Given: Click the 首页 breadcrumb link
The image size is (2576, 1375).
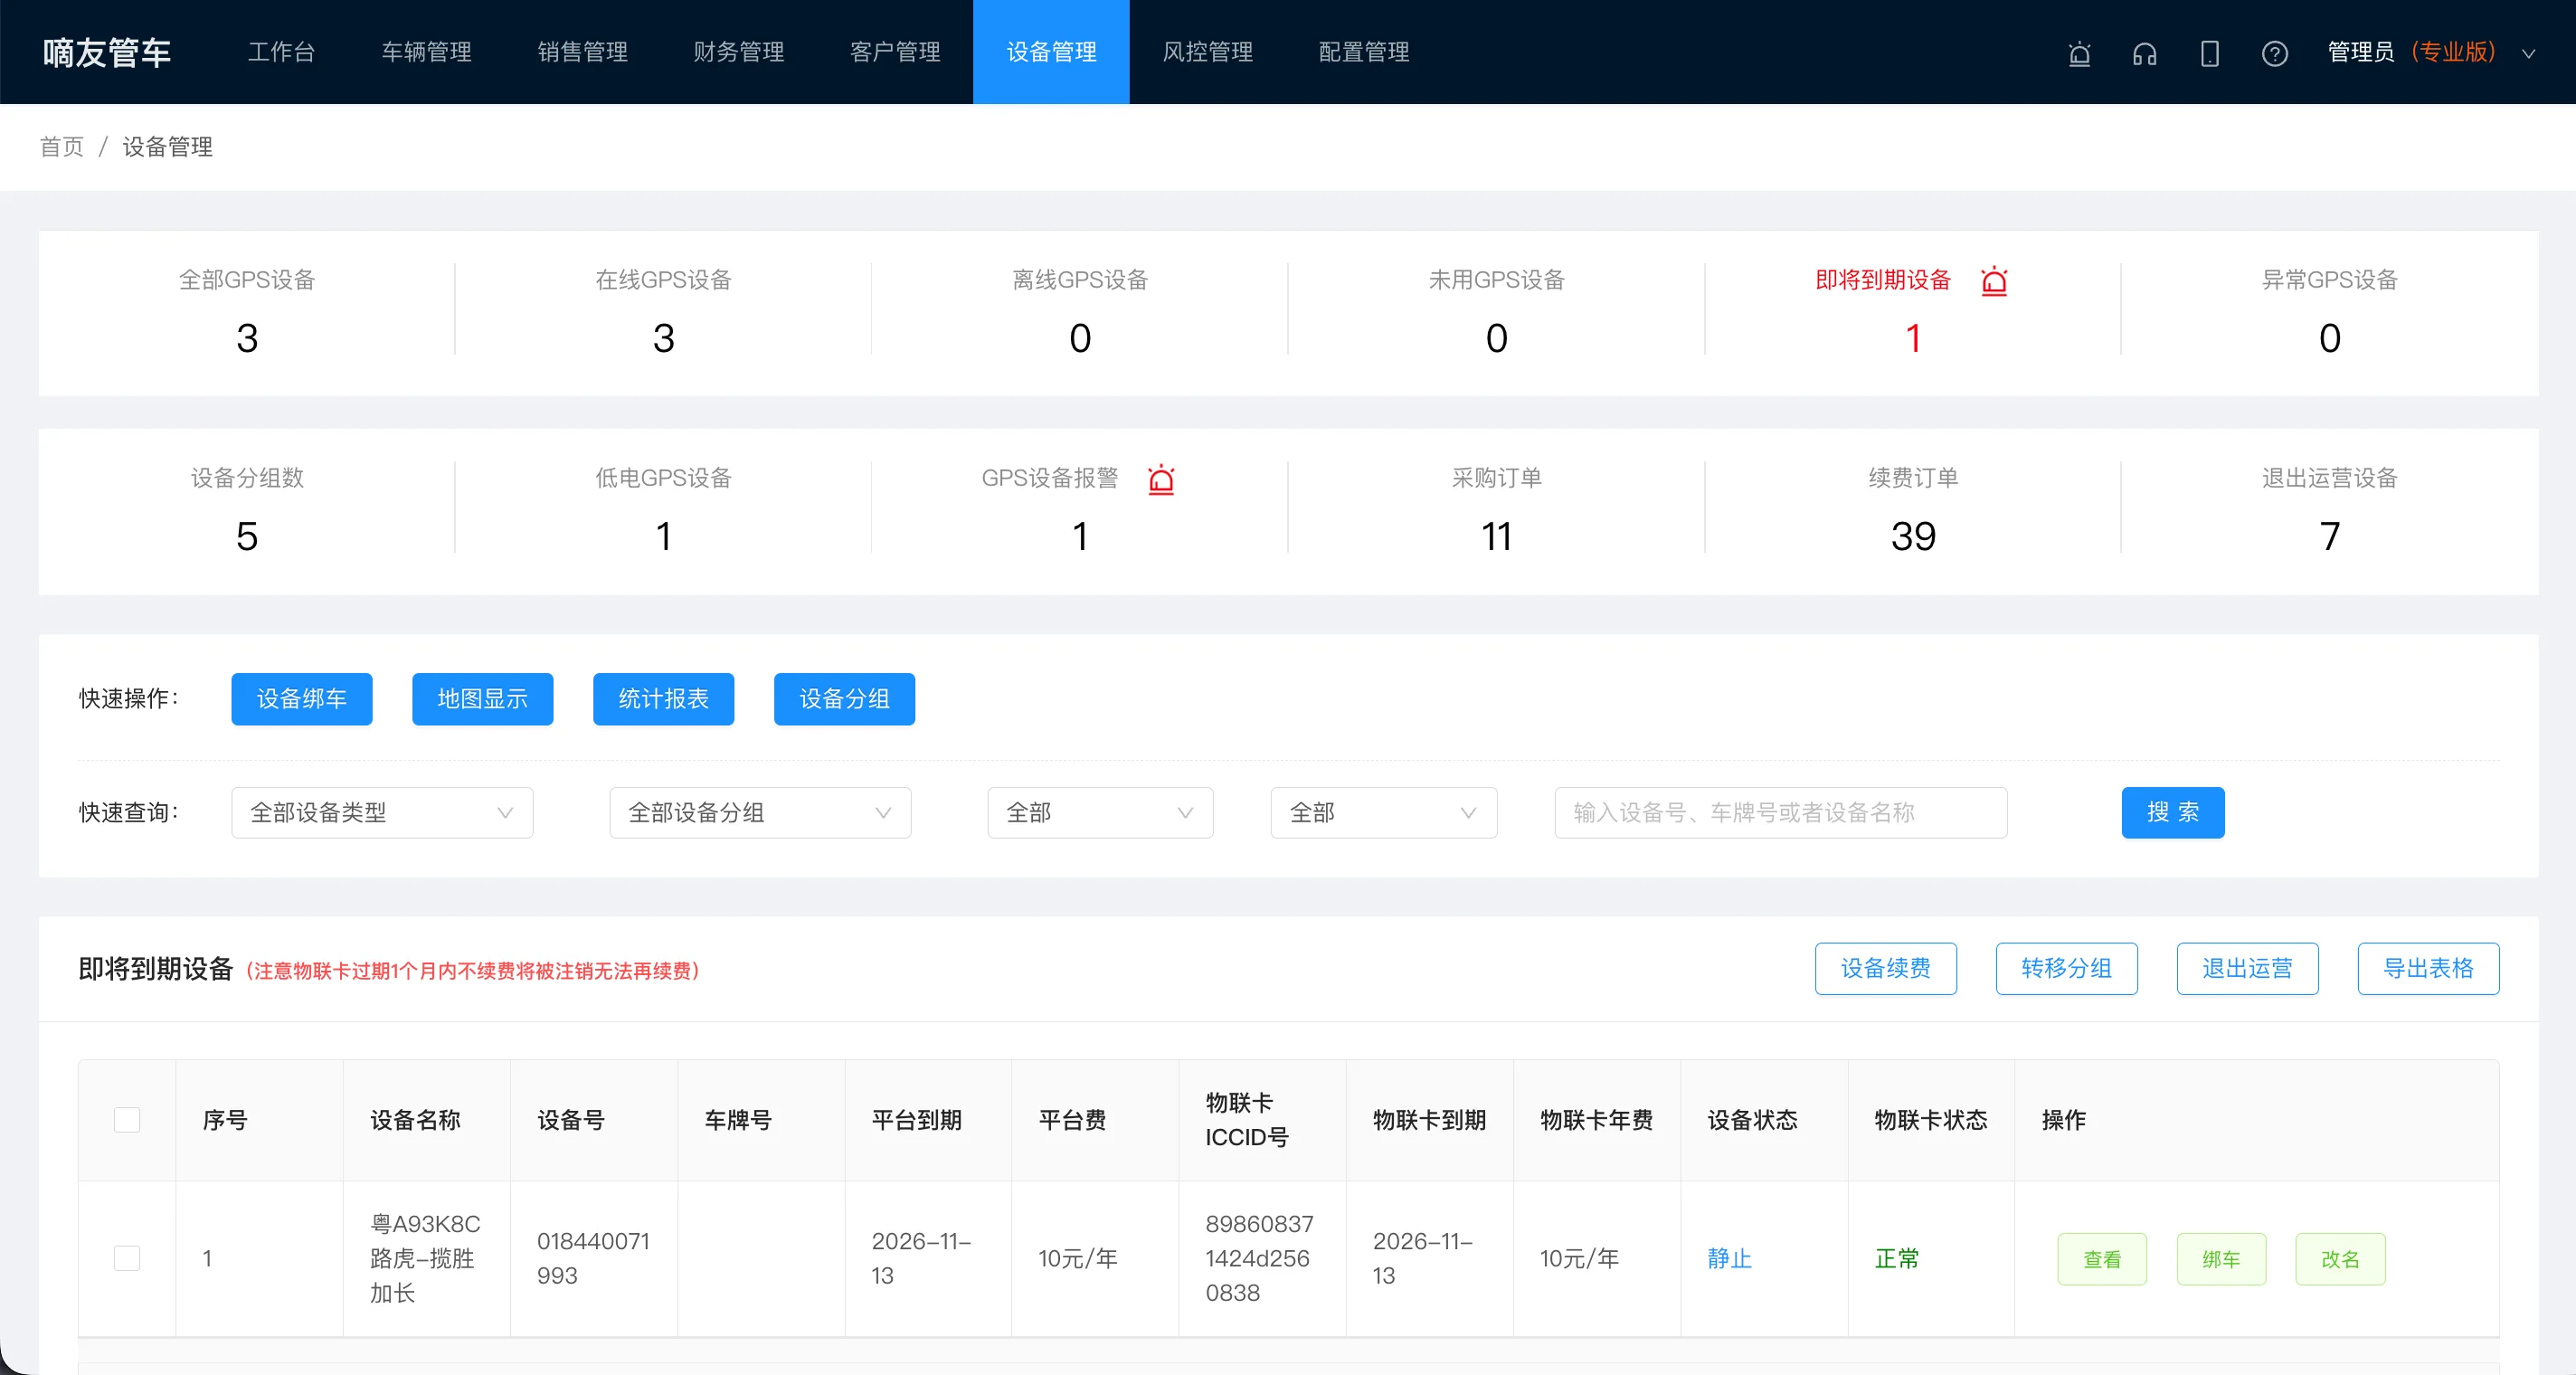Looking at the screenshot, I should click(62, 147).
